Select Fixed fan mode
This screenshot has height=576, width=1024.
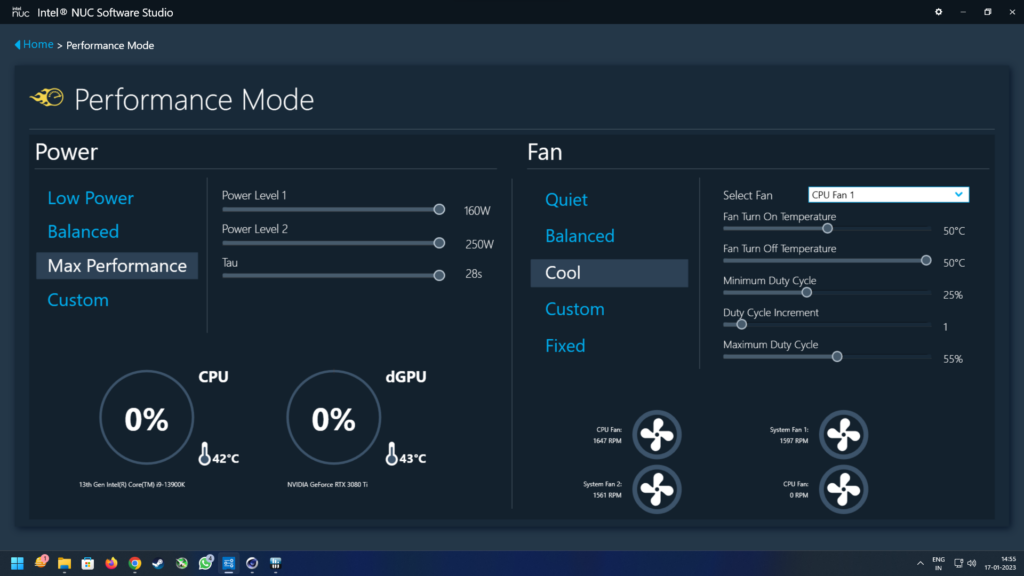[x=565, y=345]
